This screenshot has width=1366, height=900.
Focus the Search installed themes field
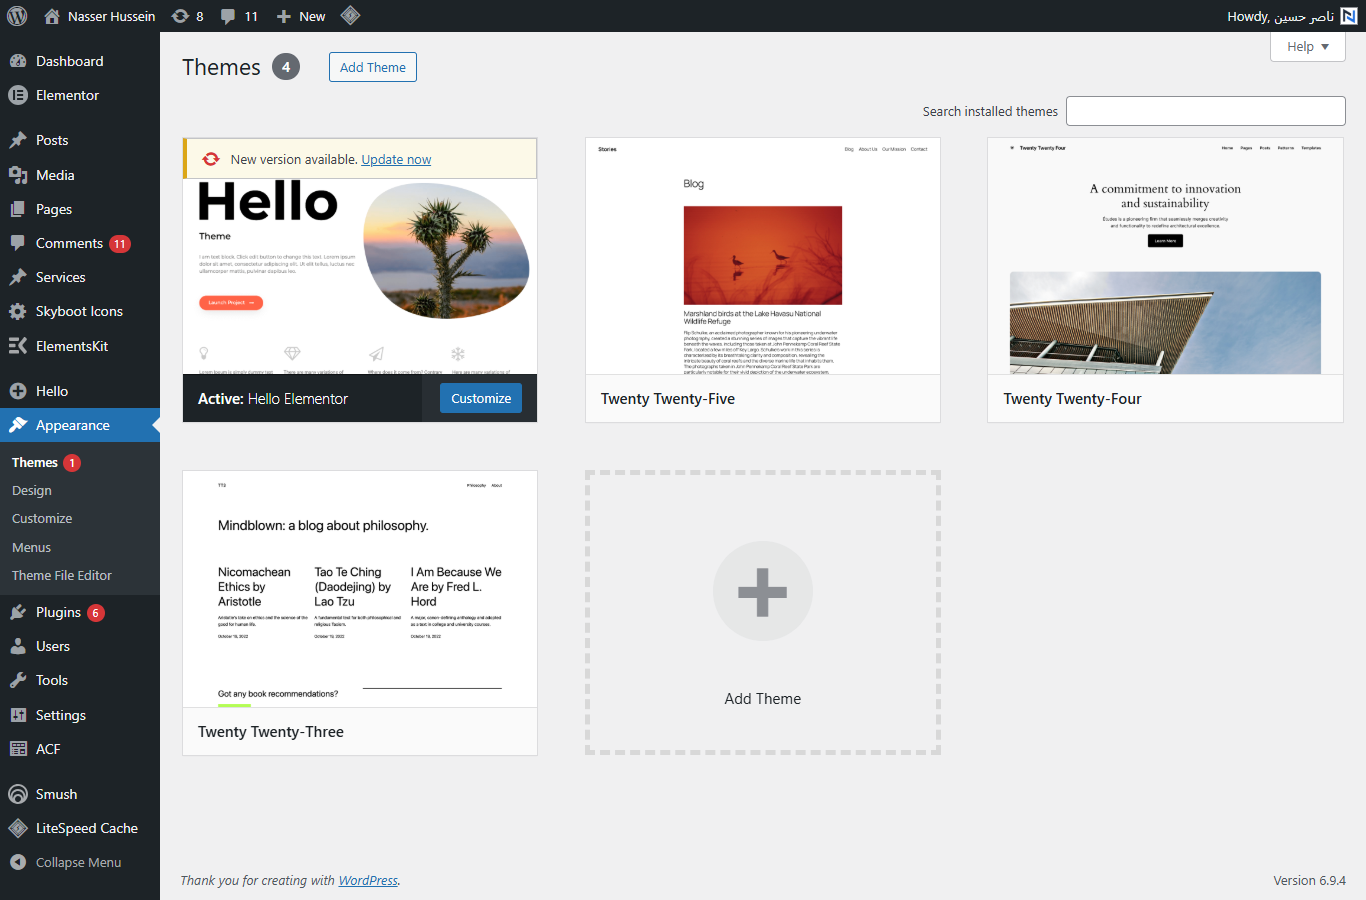click(x=1206, y=111)
